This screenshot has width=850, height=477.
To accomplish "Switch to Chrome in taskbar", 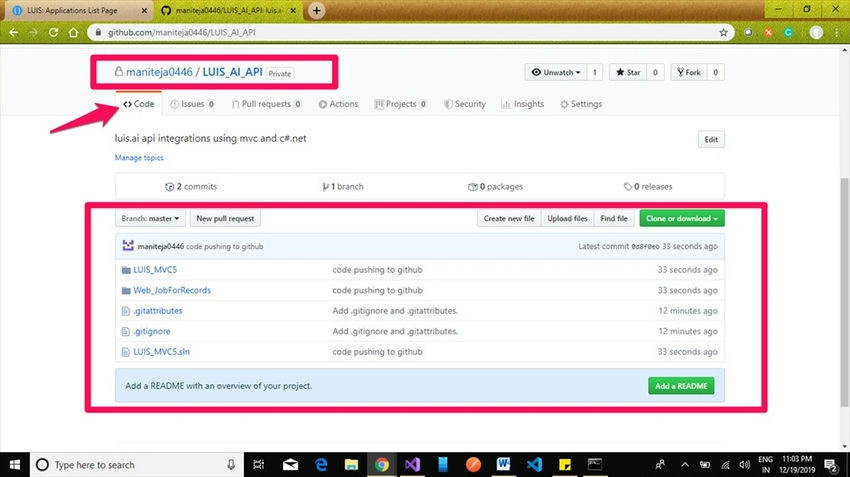I will (x=382, y=465).
